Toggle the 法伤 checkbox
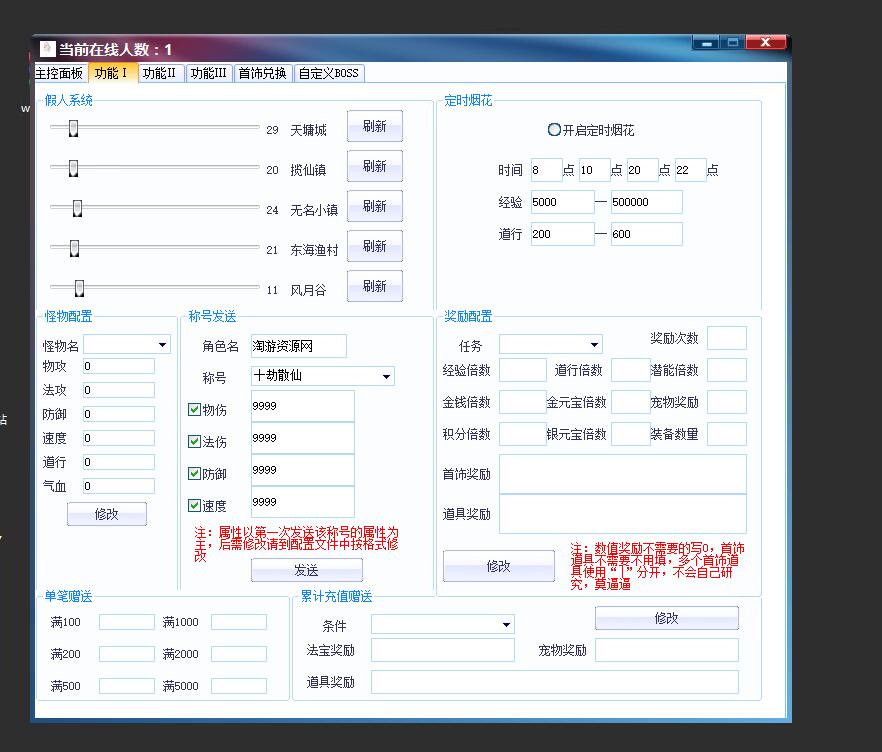This screenshot has height=752, width=882. tap(195, 441)
